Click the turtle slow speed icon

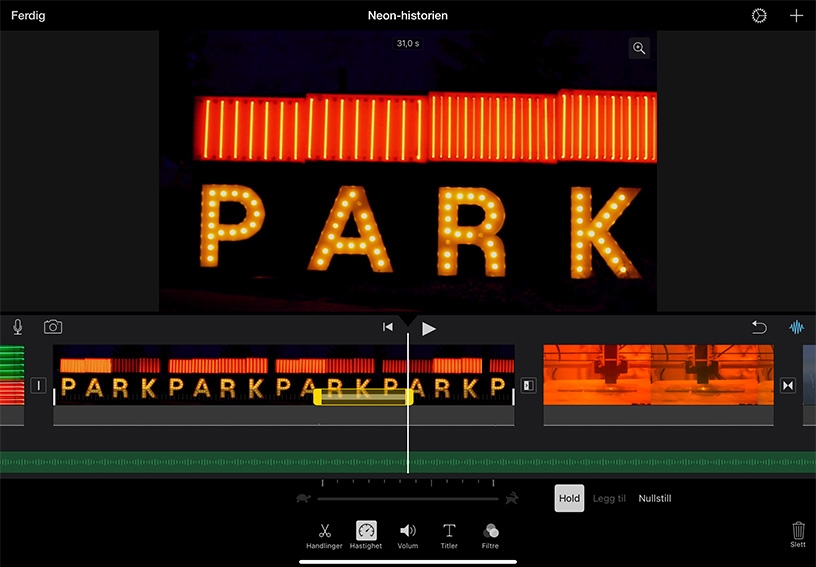(x=303, y=498)
